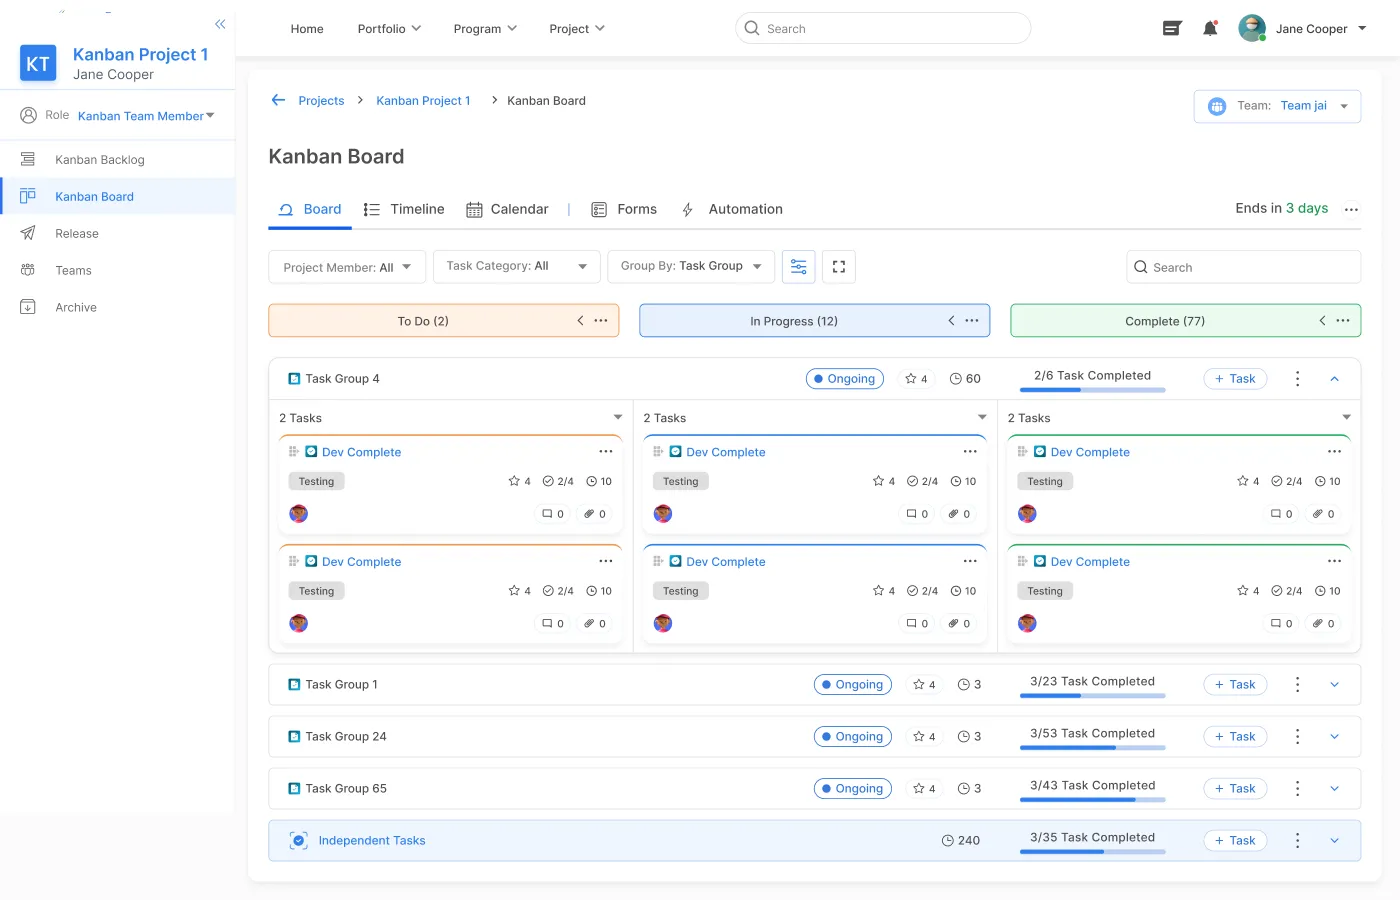1400x900 pixels.
Task: Go back using the left arrow before Projects
Action: click(278, 100)
